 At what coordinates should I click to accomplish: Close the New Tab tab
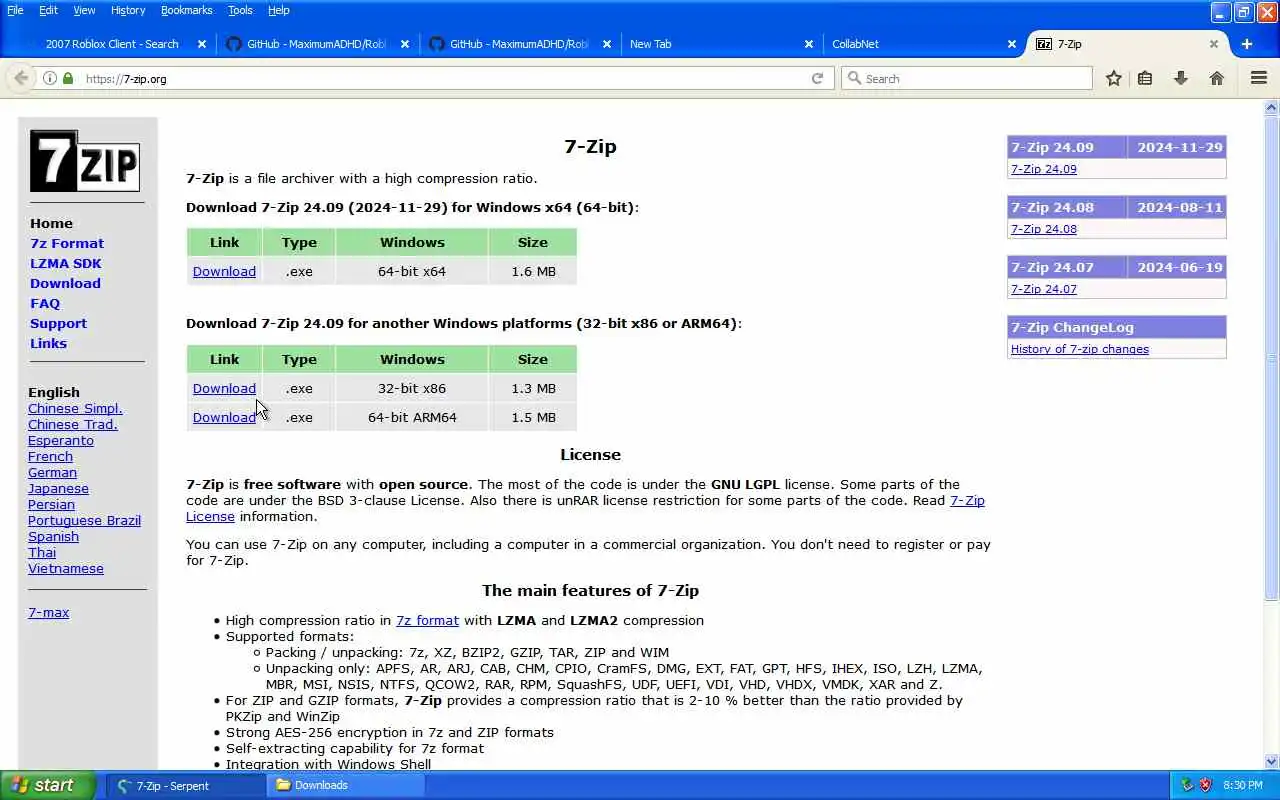[809, 44]
